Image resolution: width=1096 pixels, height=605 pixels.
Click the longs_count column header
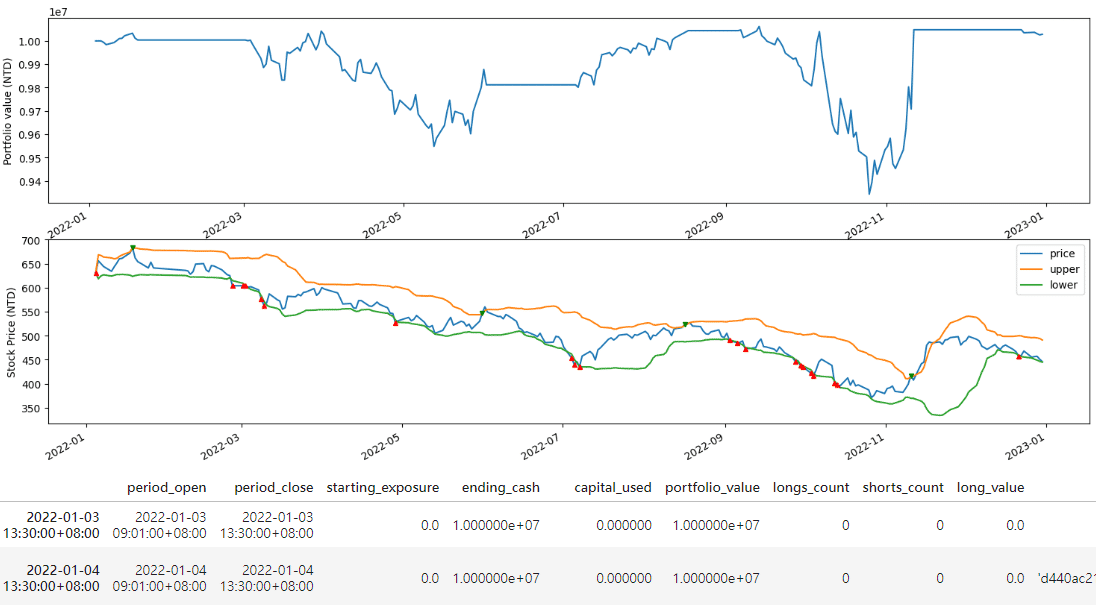pos(811,488)
